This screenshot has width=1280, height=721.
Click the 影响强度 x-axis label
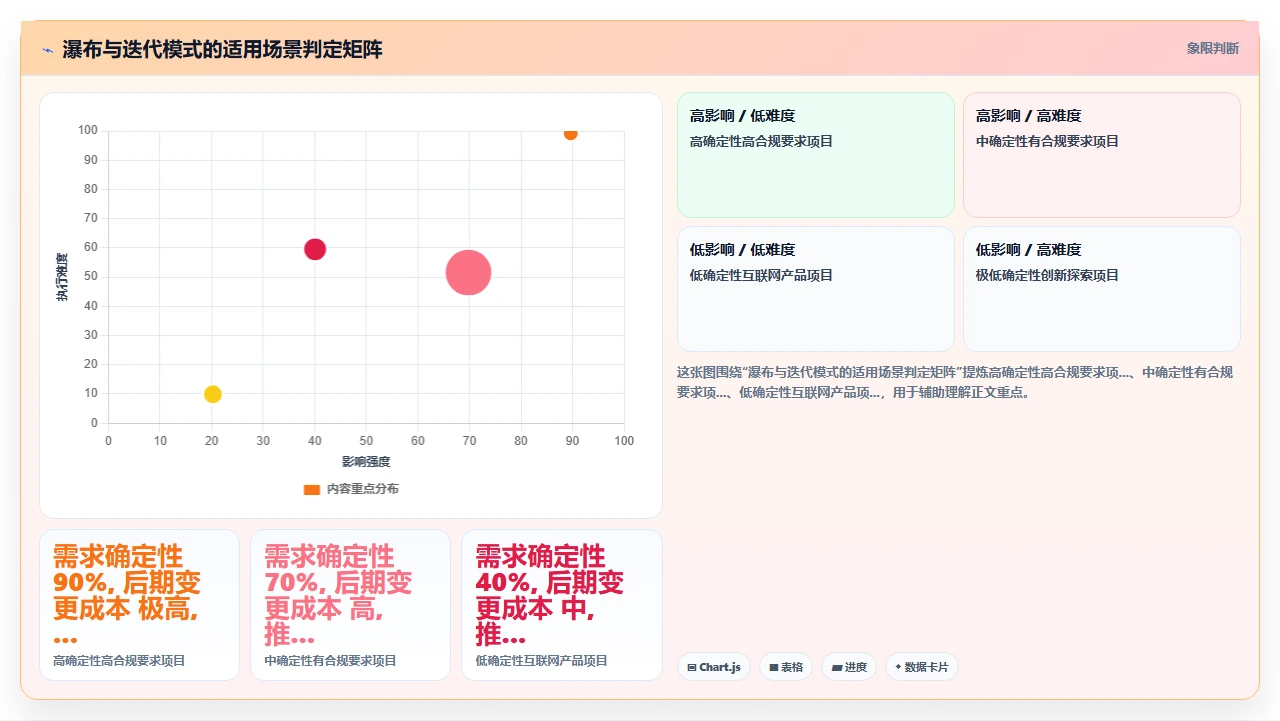366,462
